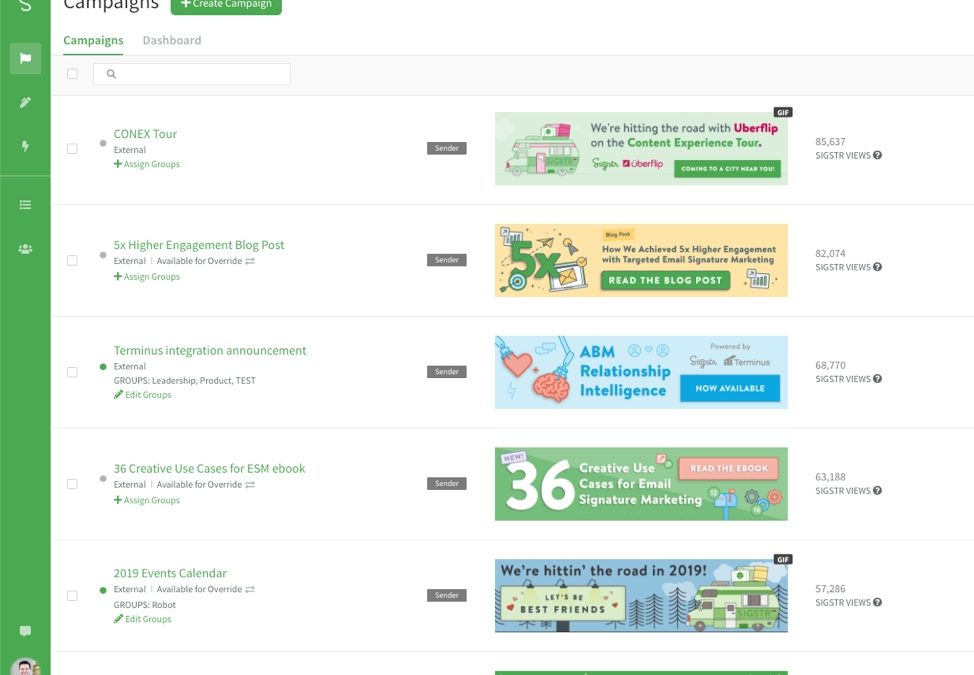
Task: Open the CONEX Tour campaign
Action: click(145, 134)
